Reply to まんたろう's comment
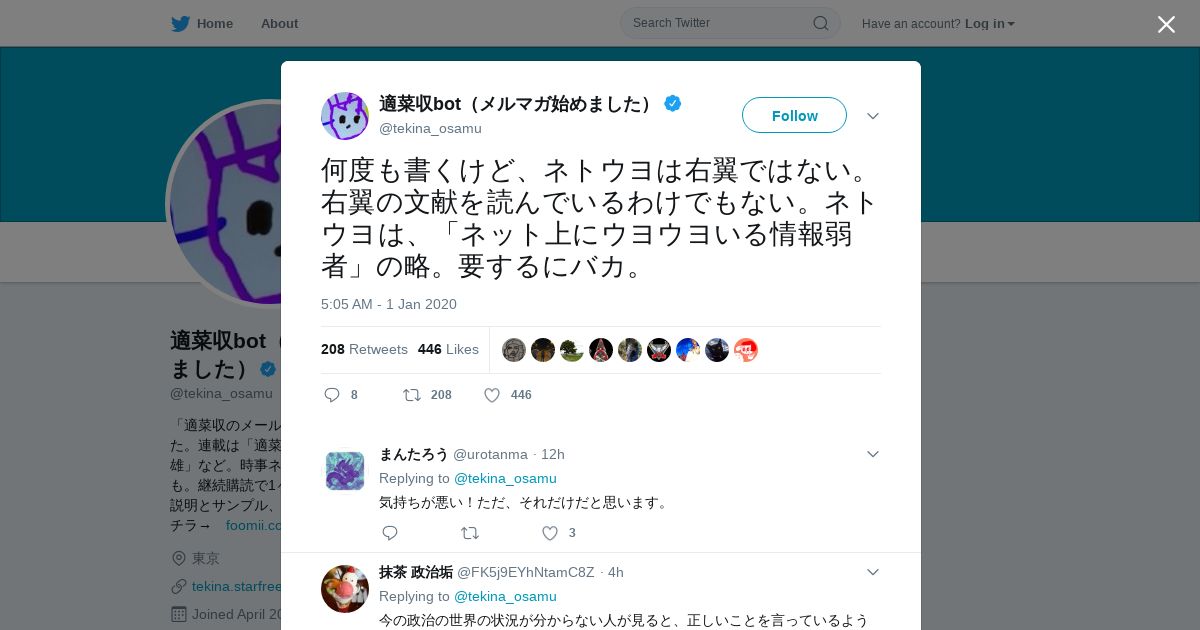 (390, 533)
